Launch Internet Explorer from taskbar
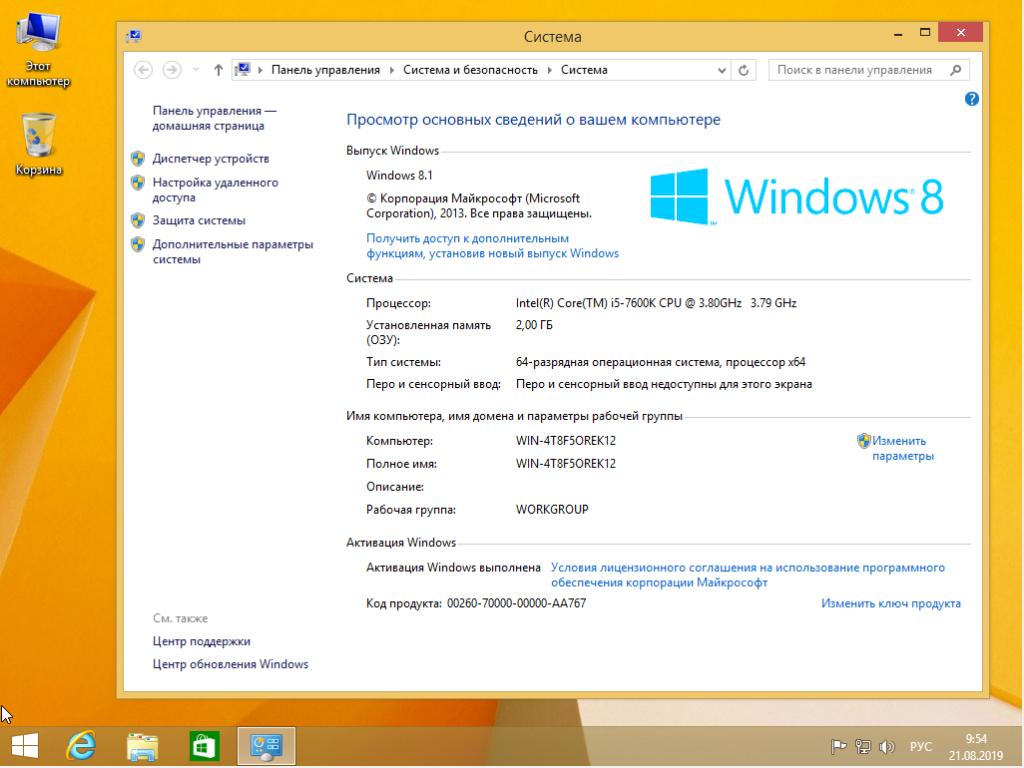The image size is (1024, 768). point(82,746)
